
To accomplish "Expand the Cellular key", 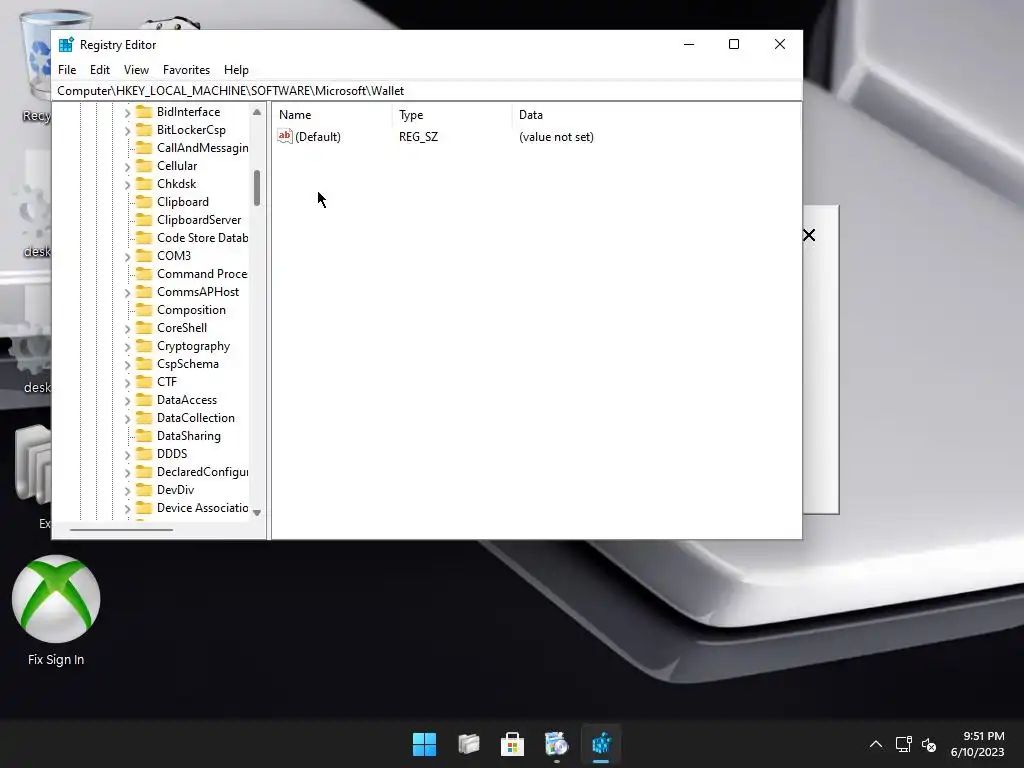I will click(x=127, y=167).
